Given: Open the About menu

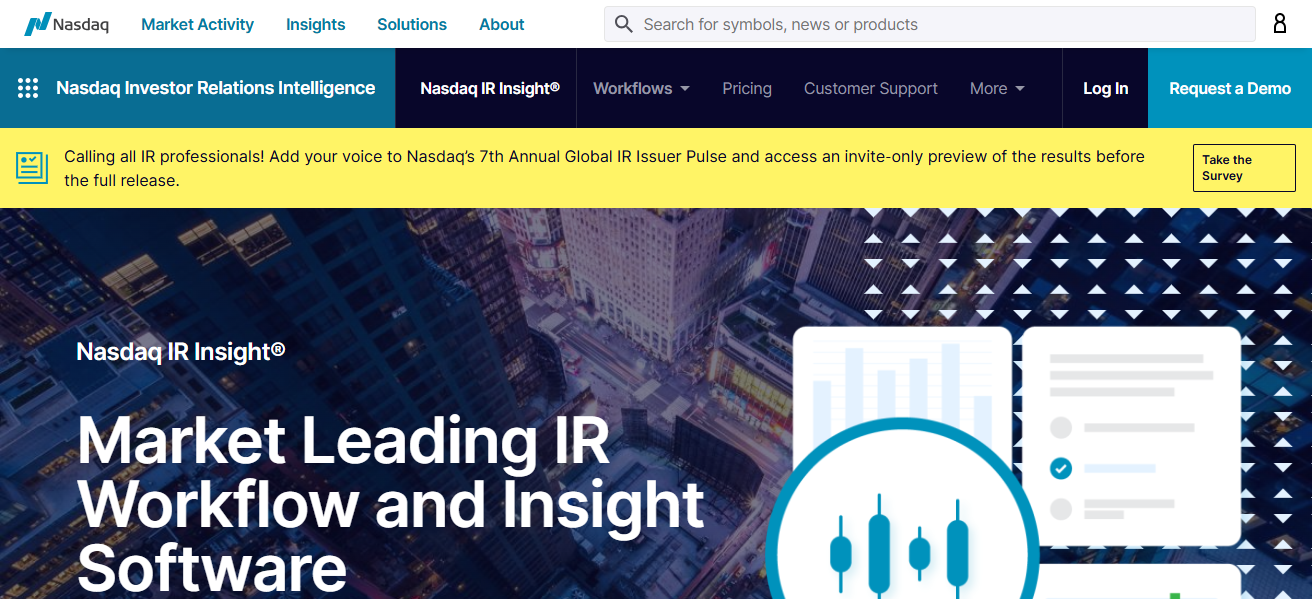Looking at the screenshot, I should point(501,24).
